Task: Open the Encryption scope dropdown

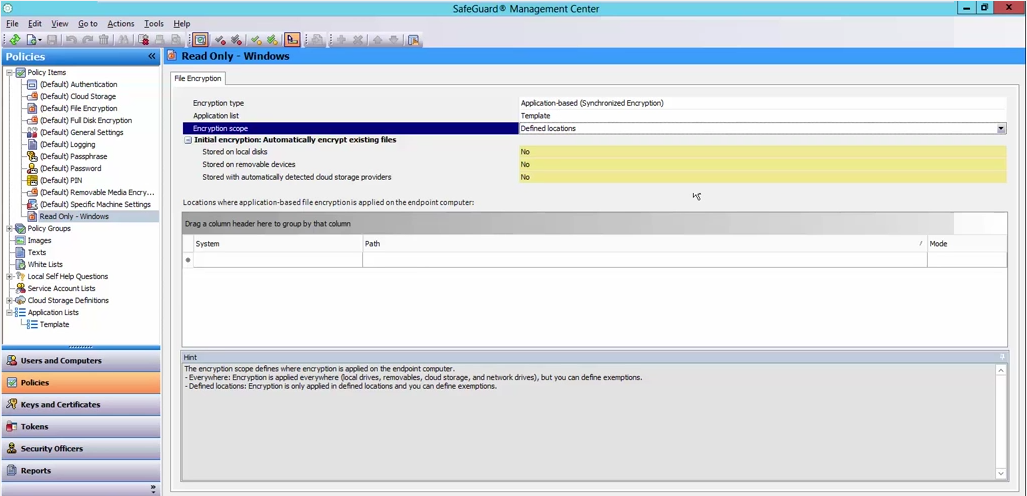Action: pyautogui.click(x=1000, y=128)
